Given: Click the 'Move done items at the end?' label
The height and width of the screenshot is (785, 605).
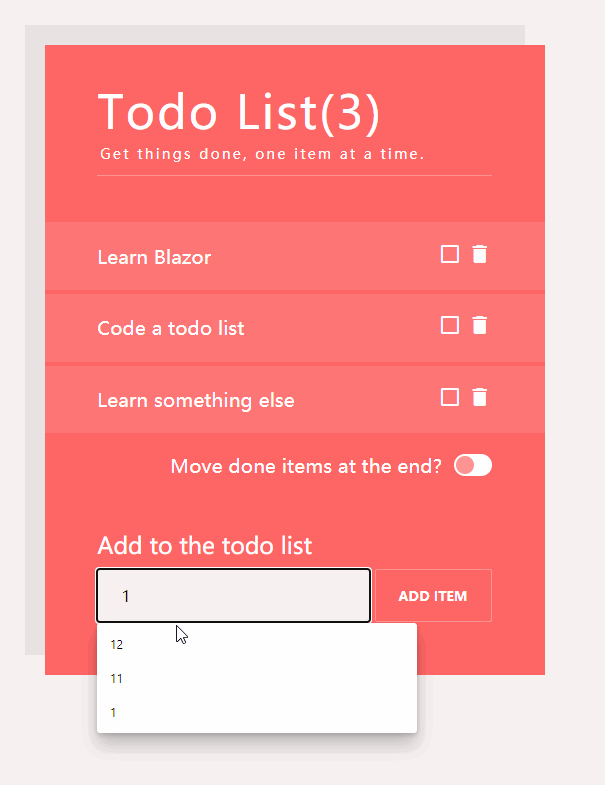Looking at the screenshot, I should (306, 466).
